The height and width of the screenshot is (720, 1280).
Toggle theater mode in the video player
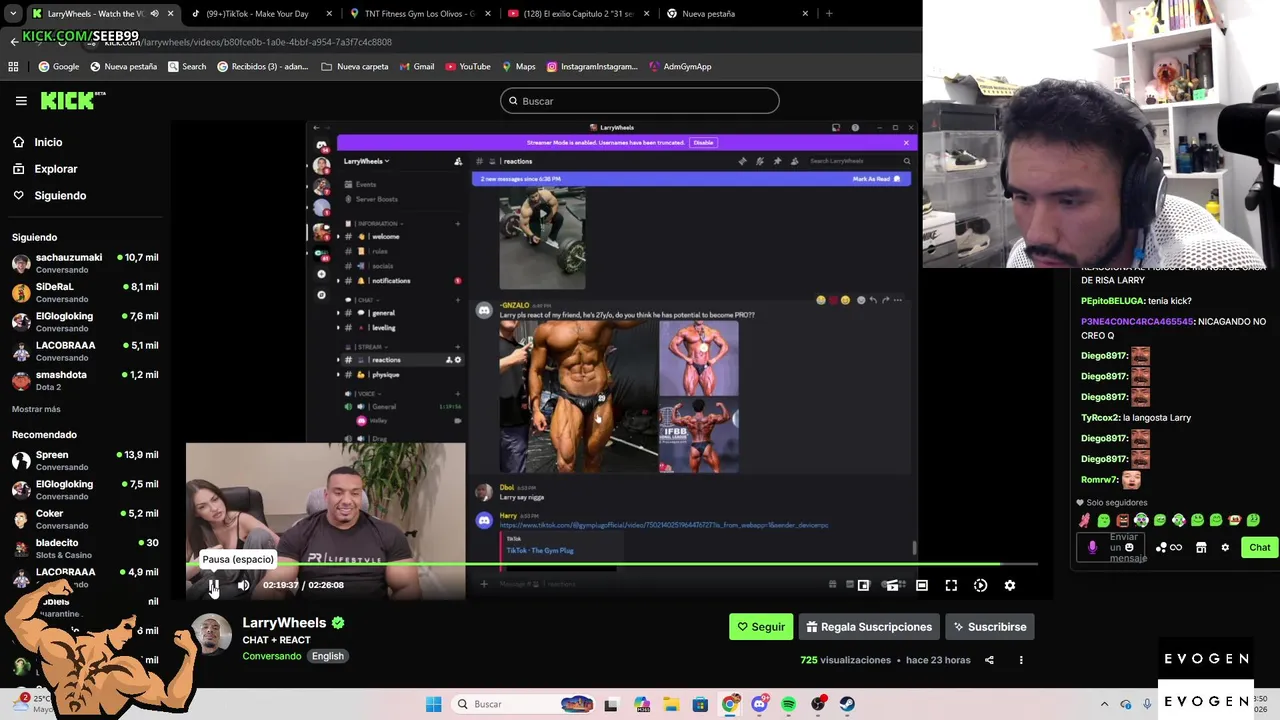coord(922,586)
